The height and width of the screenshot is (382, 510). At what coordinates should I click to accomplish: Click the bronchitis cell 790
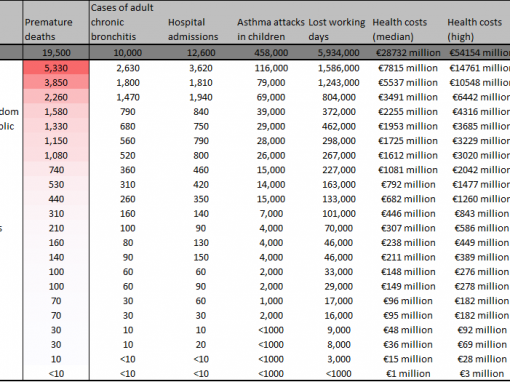point(128,112)
